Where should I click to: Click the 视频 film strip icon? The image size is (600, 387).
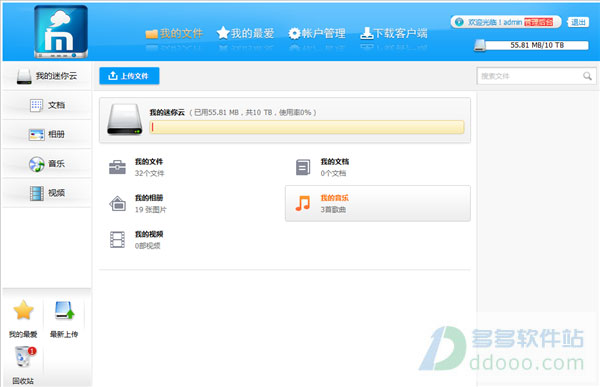pos(37,193)
